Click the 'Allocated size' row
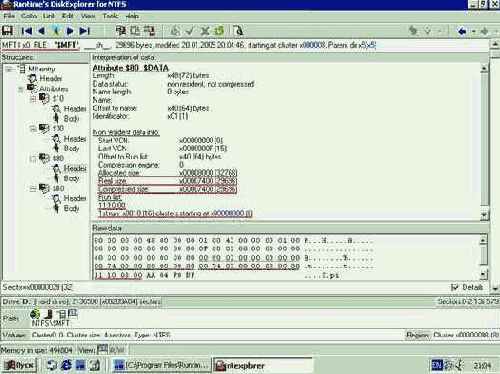 (x=168, y=173)
